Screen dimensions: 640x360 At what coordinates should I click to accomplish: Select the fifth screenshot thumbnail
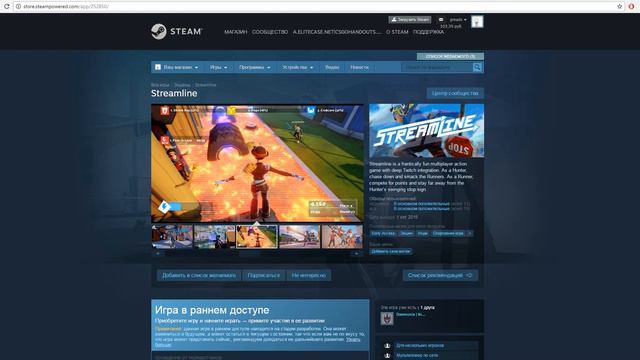tap(342, 236)
